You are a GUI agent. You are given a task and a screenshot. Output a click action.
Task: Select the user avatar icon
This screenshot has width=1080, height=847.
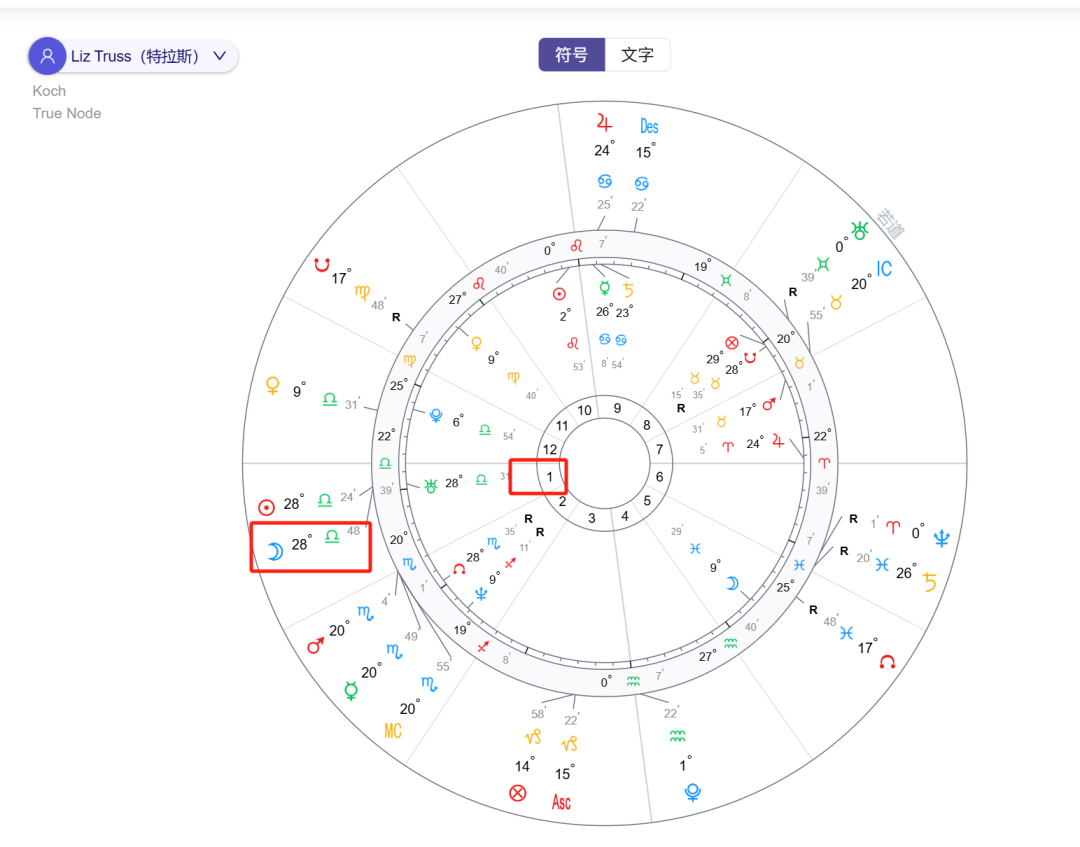(x=47, y=56)
